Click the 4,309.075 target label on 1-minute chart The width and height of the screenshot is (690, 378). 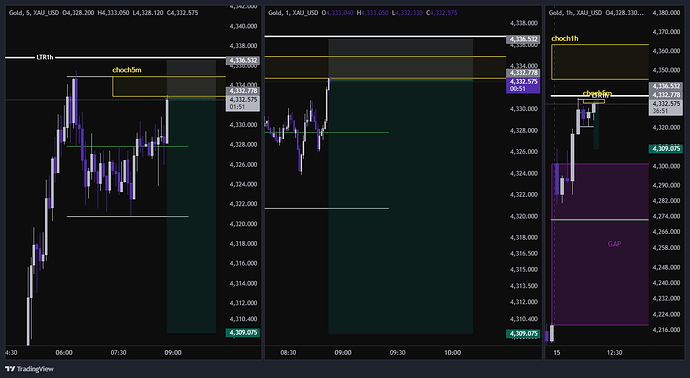tap(523, 334)
